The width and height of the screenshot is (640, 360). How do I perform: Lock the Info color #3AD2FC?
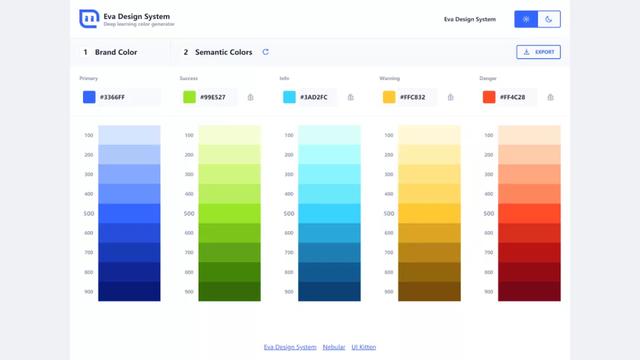(350, 97)
